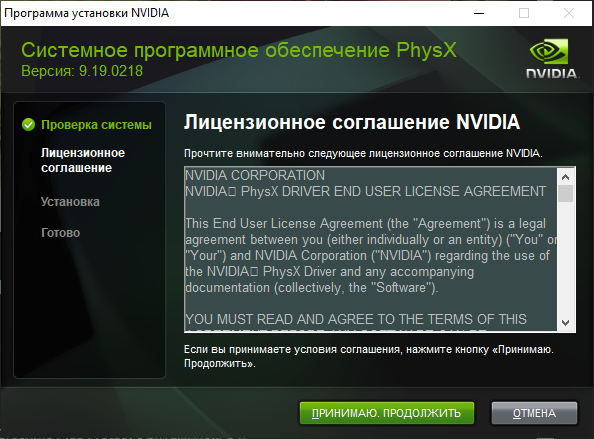Screen dimensions: 594x439
Task: Select the Лицензионное соглашение step
Action: point(83,160)
